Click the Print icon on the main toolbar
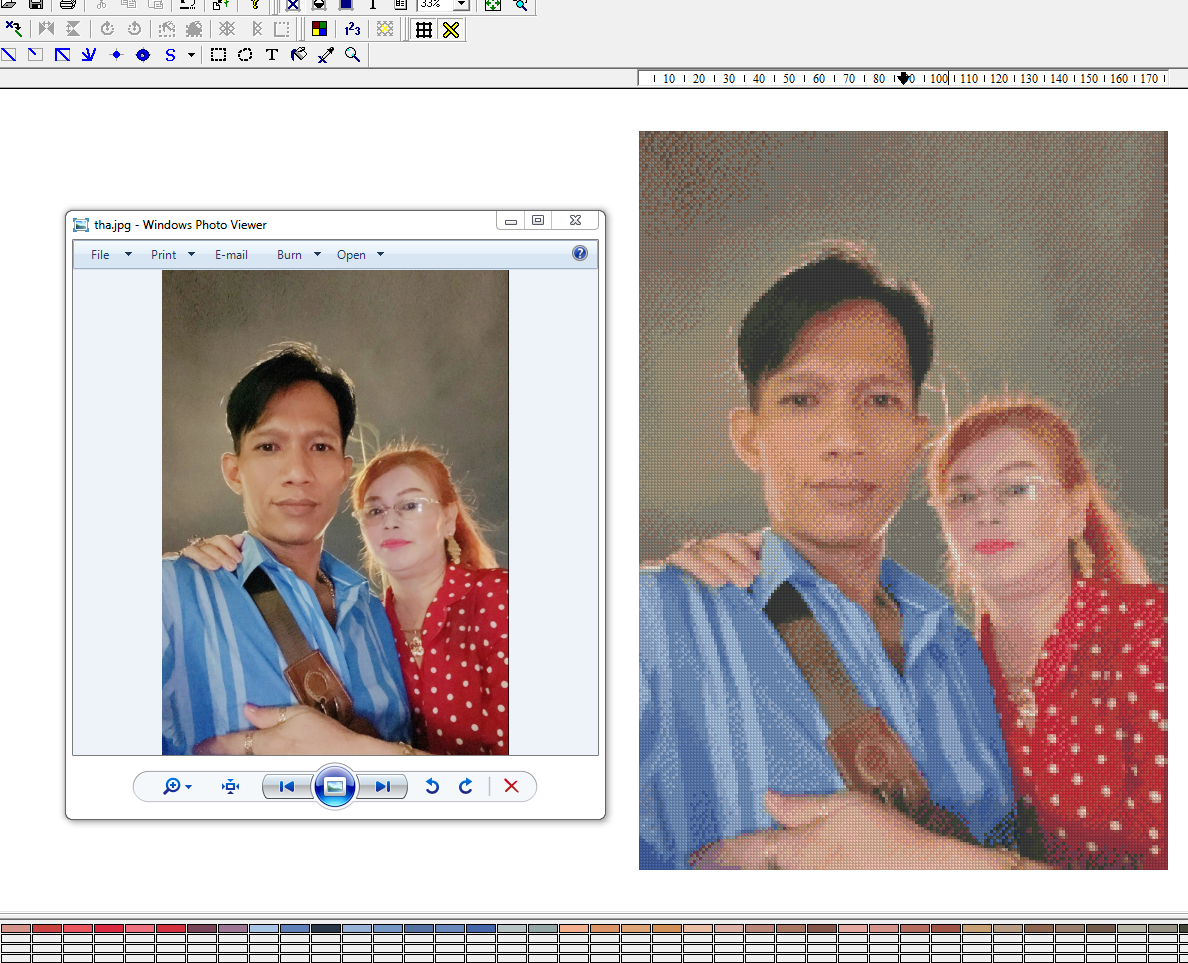 click(x=67, y=5)
